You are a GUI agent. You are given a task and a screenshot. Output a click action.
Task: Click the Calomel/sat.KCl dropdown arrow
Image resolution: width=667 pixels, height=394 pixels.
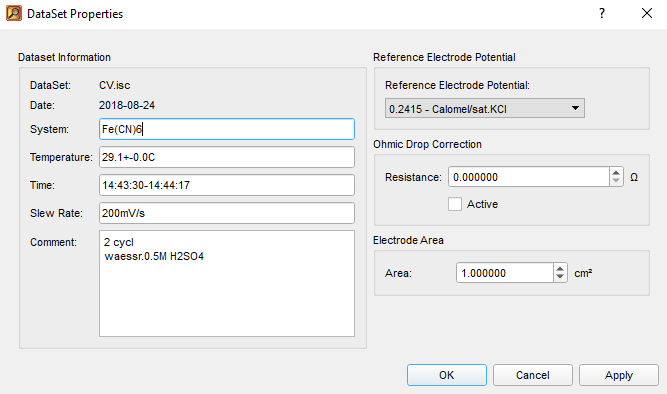pos(575,108)
